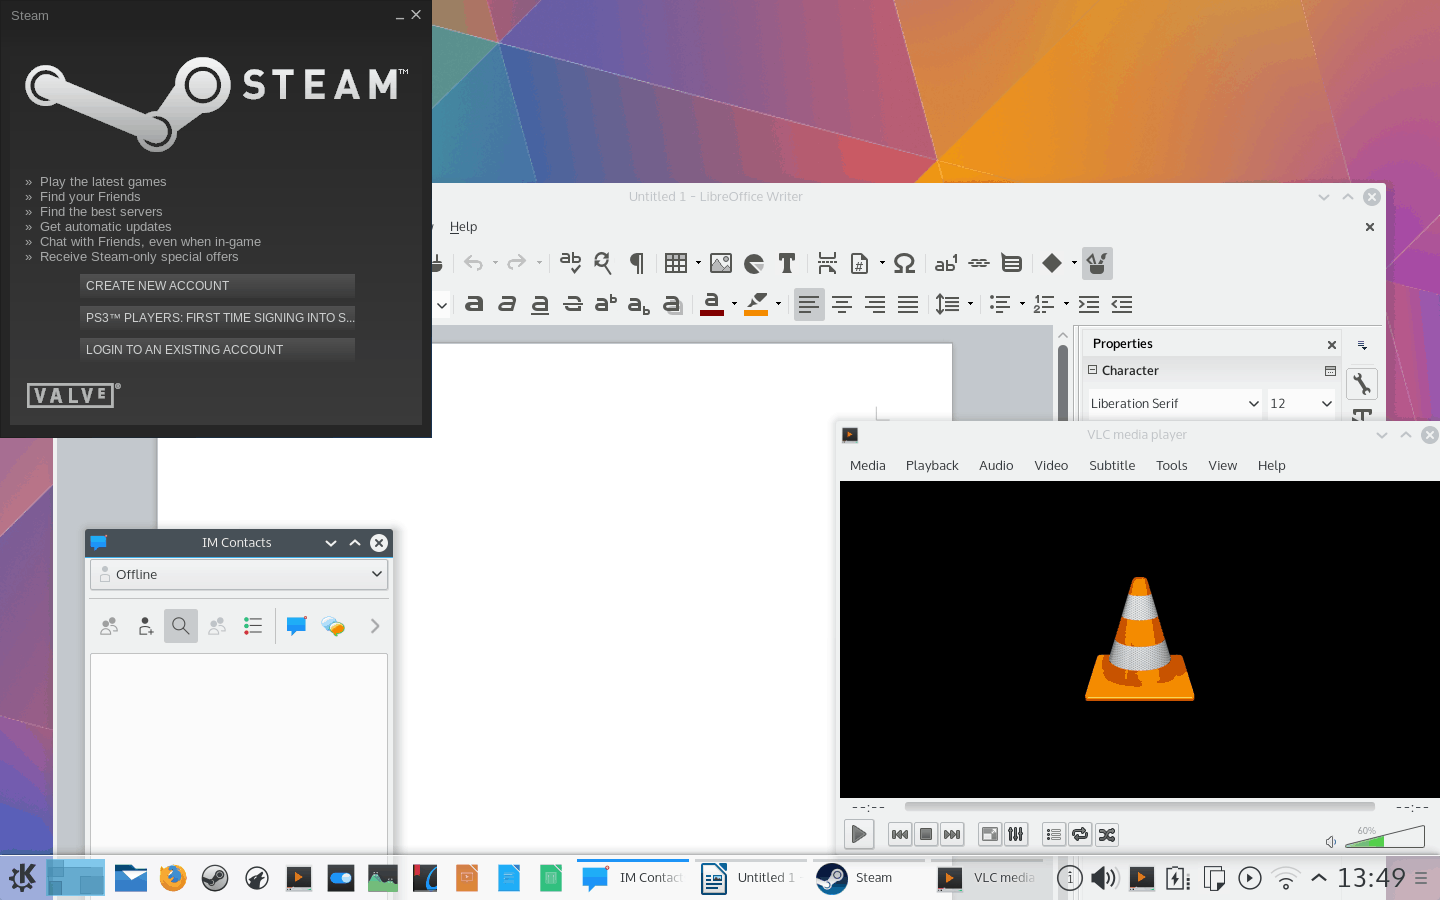Decrease paragraph indent in Writer
Viewport: 1440px width, 900px height.
1122,304
